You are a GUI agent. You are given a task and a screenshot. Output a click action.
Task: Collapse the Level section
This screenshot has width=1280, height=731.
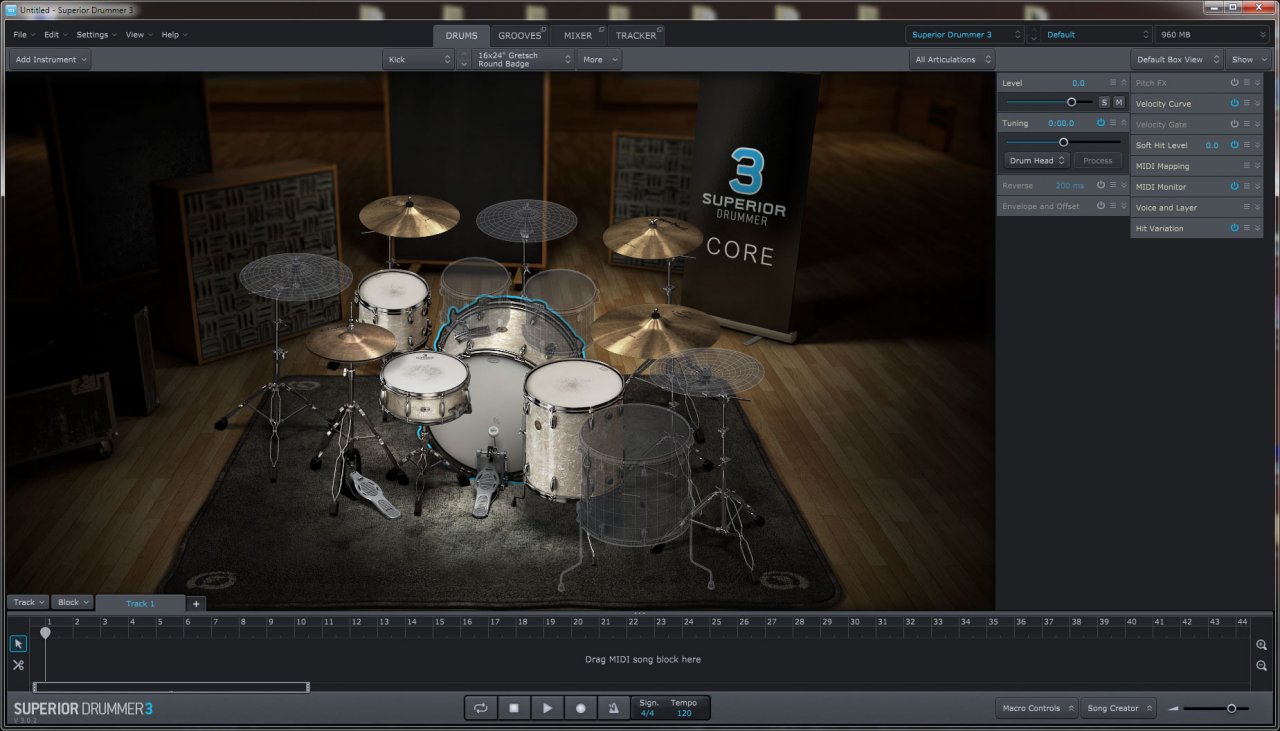pyautogui.click(x=1124, y=83)
